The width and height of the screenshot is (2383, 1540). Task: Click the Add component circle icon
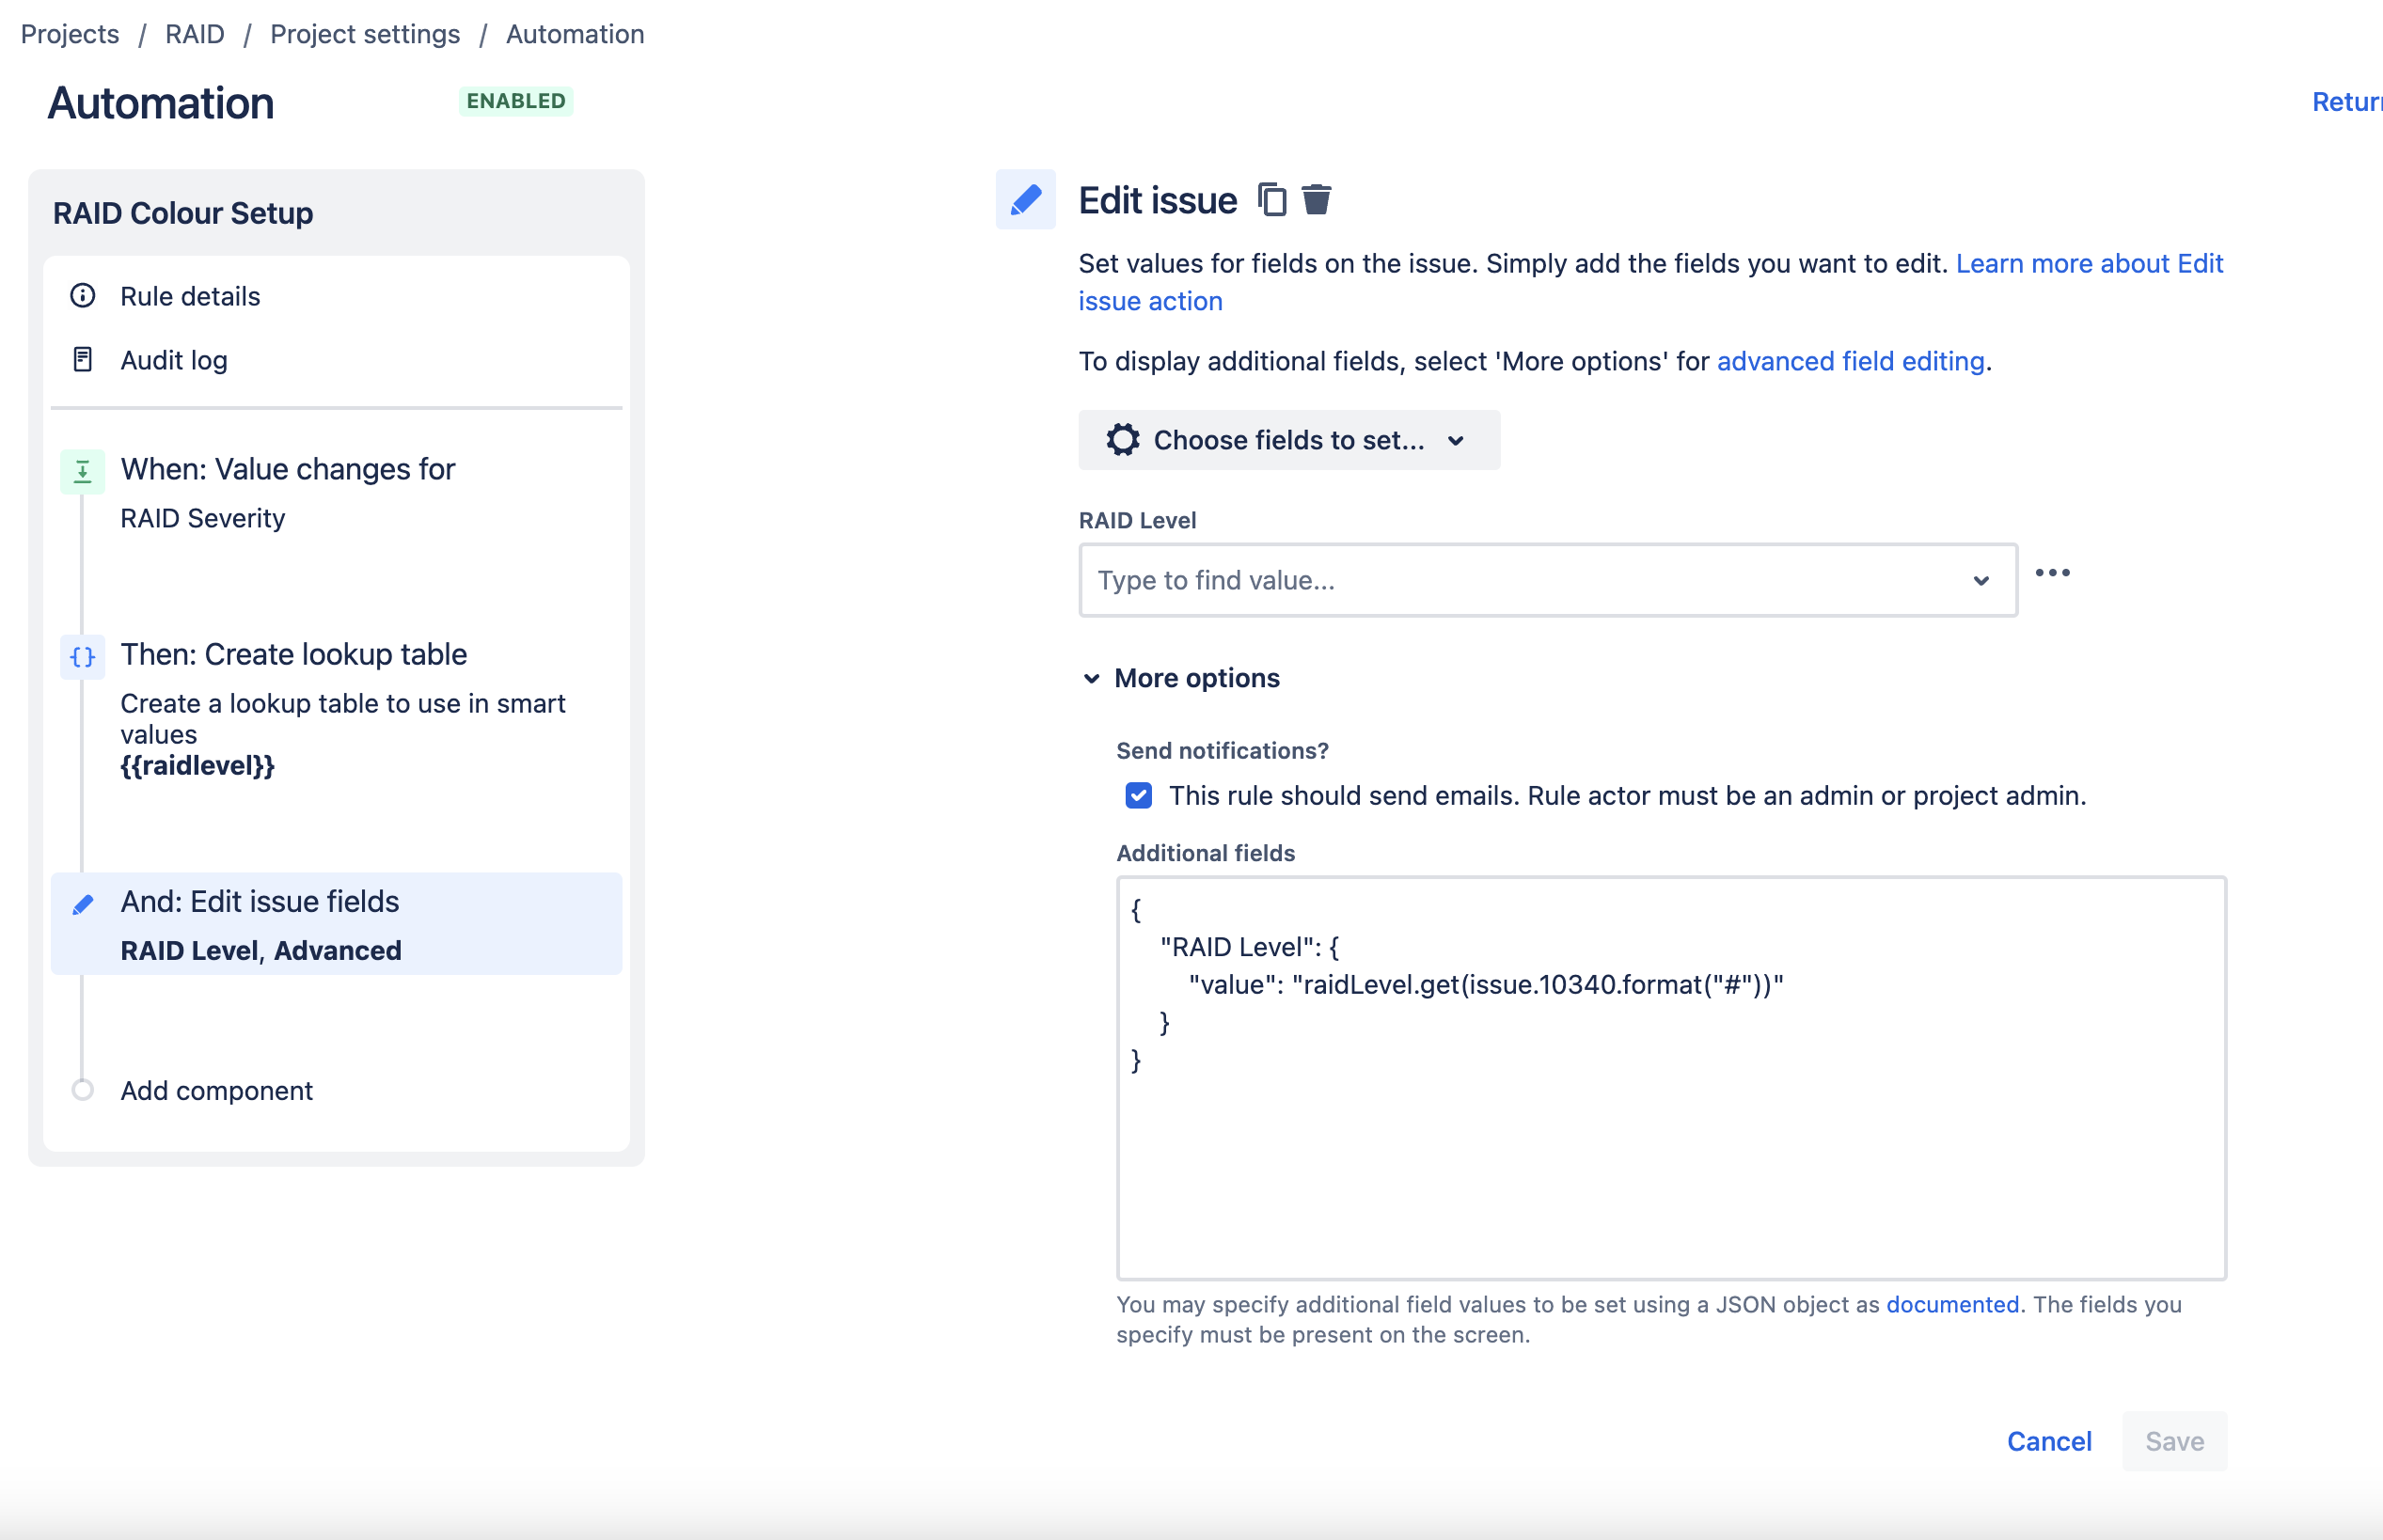[82, 1091]
